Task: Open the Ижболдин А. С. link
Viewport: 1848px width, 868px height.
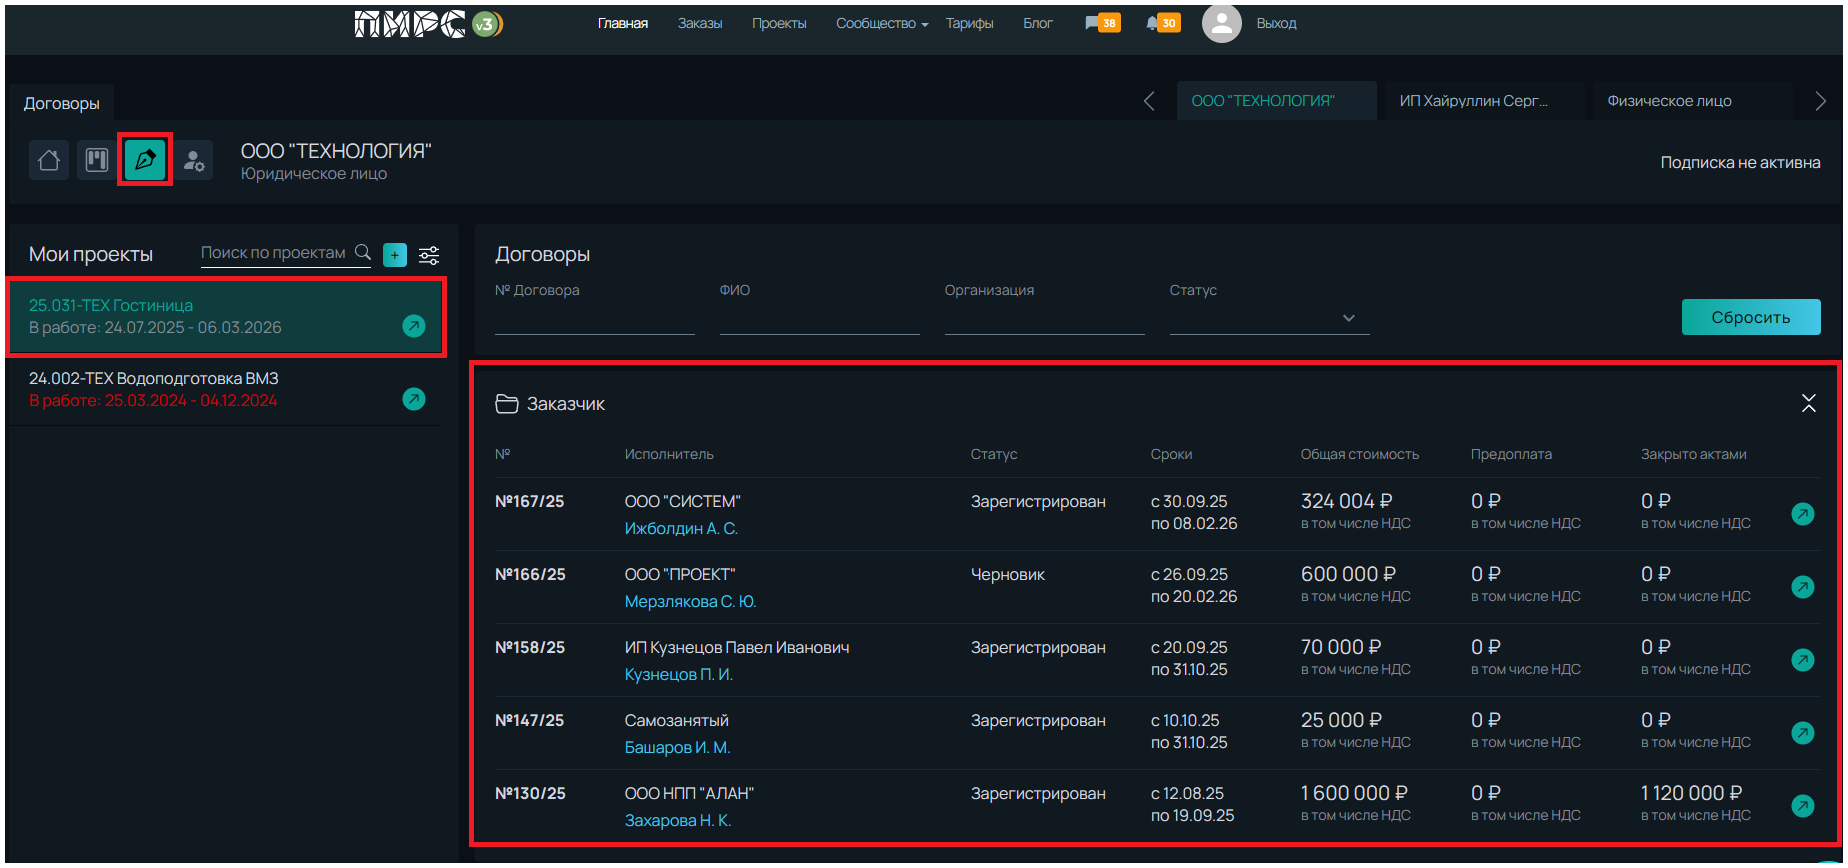Action: click(x=681, y=528)
